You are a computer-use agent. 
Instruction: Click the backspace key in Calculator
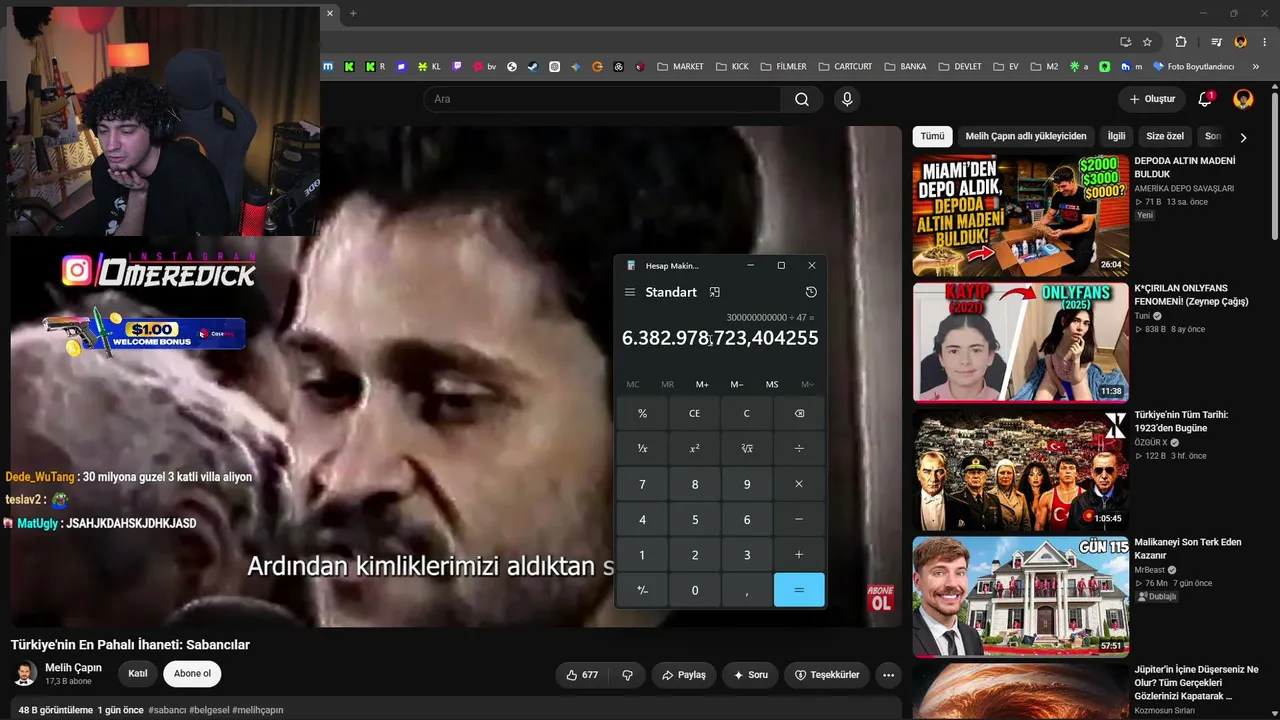(x=799, y=413)
